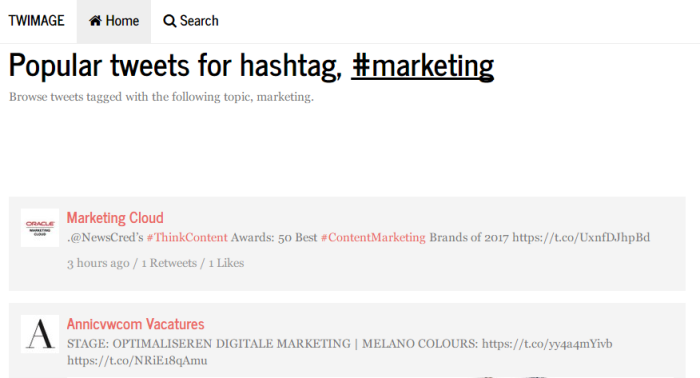The image size is (700, 378).
Task: Open link https://t.co/UxnfDJhpBd in tweet
Action: click(x=581, y=237)
